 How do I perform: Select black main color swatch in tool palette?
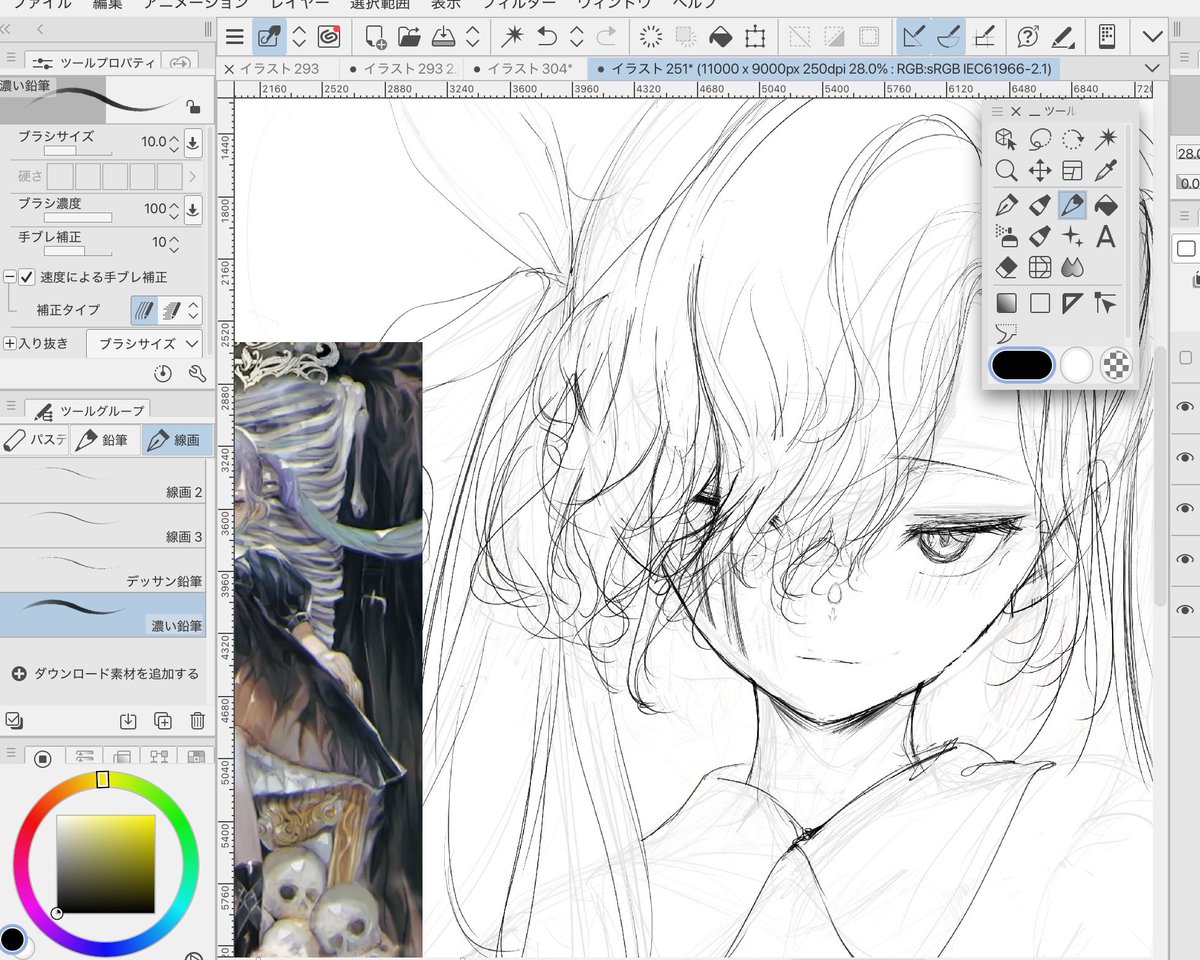coord(1021,365)
